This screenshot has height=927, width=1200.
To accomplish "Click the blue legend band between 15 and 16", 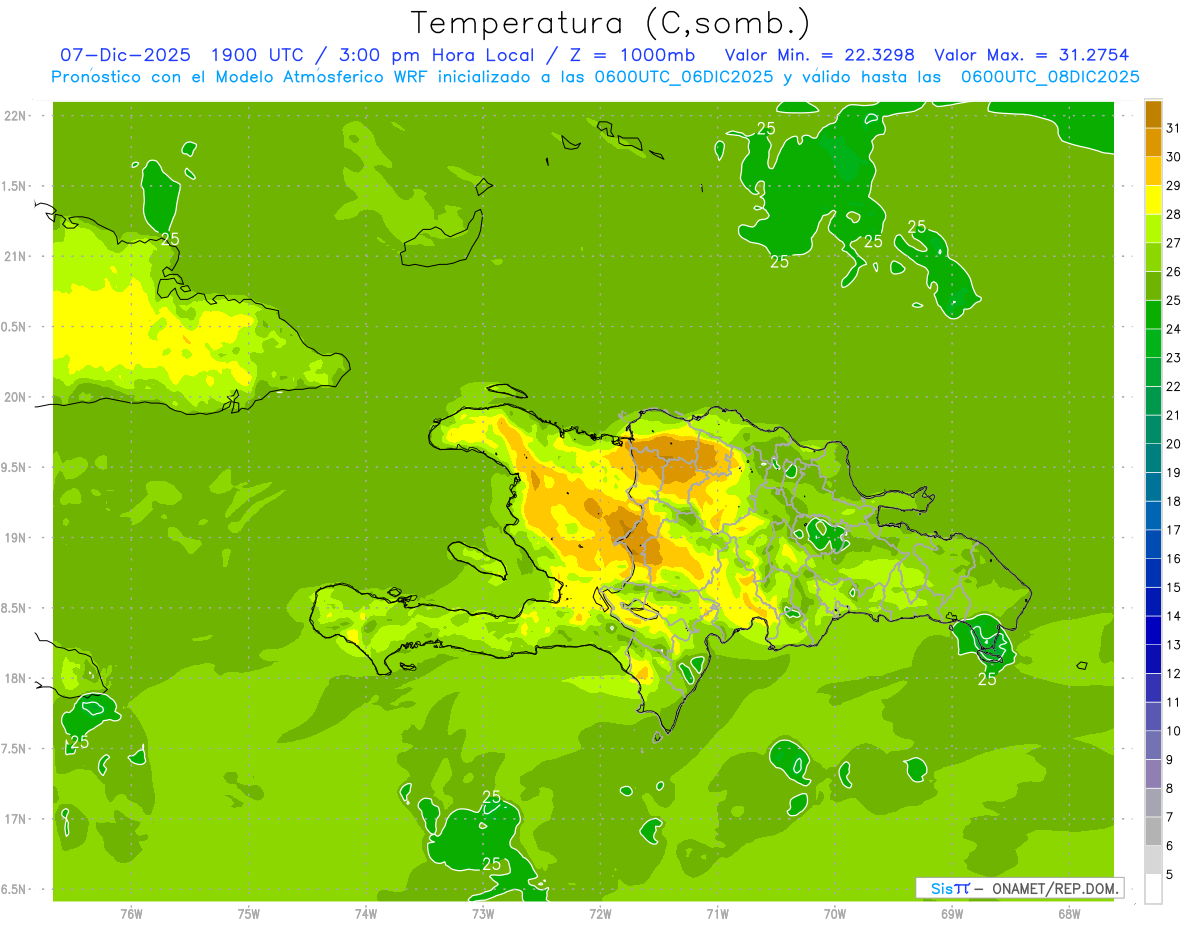I will pyautogui.click(x=1153, y=574).
